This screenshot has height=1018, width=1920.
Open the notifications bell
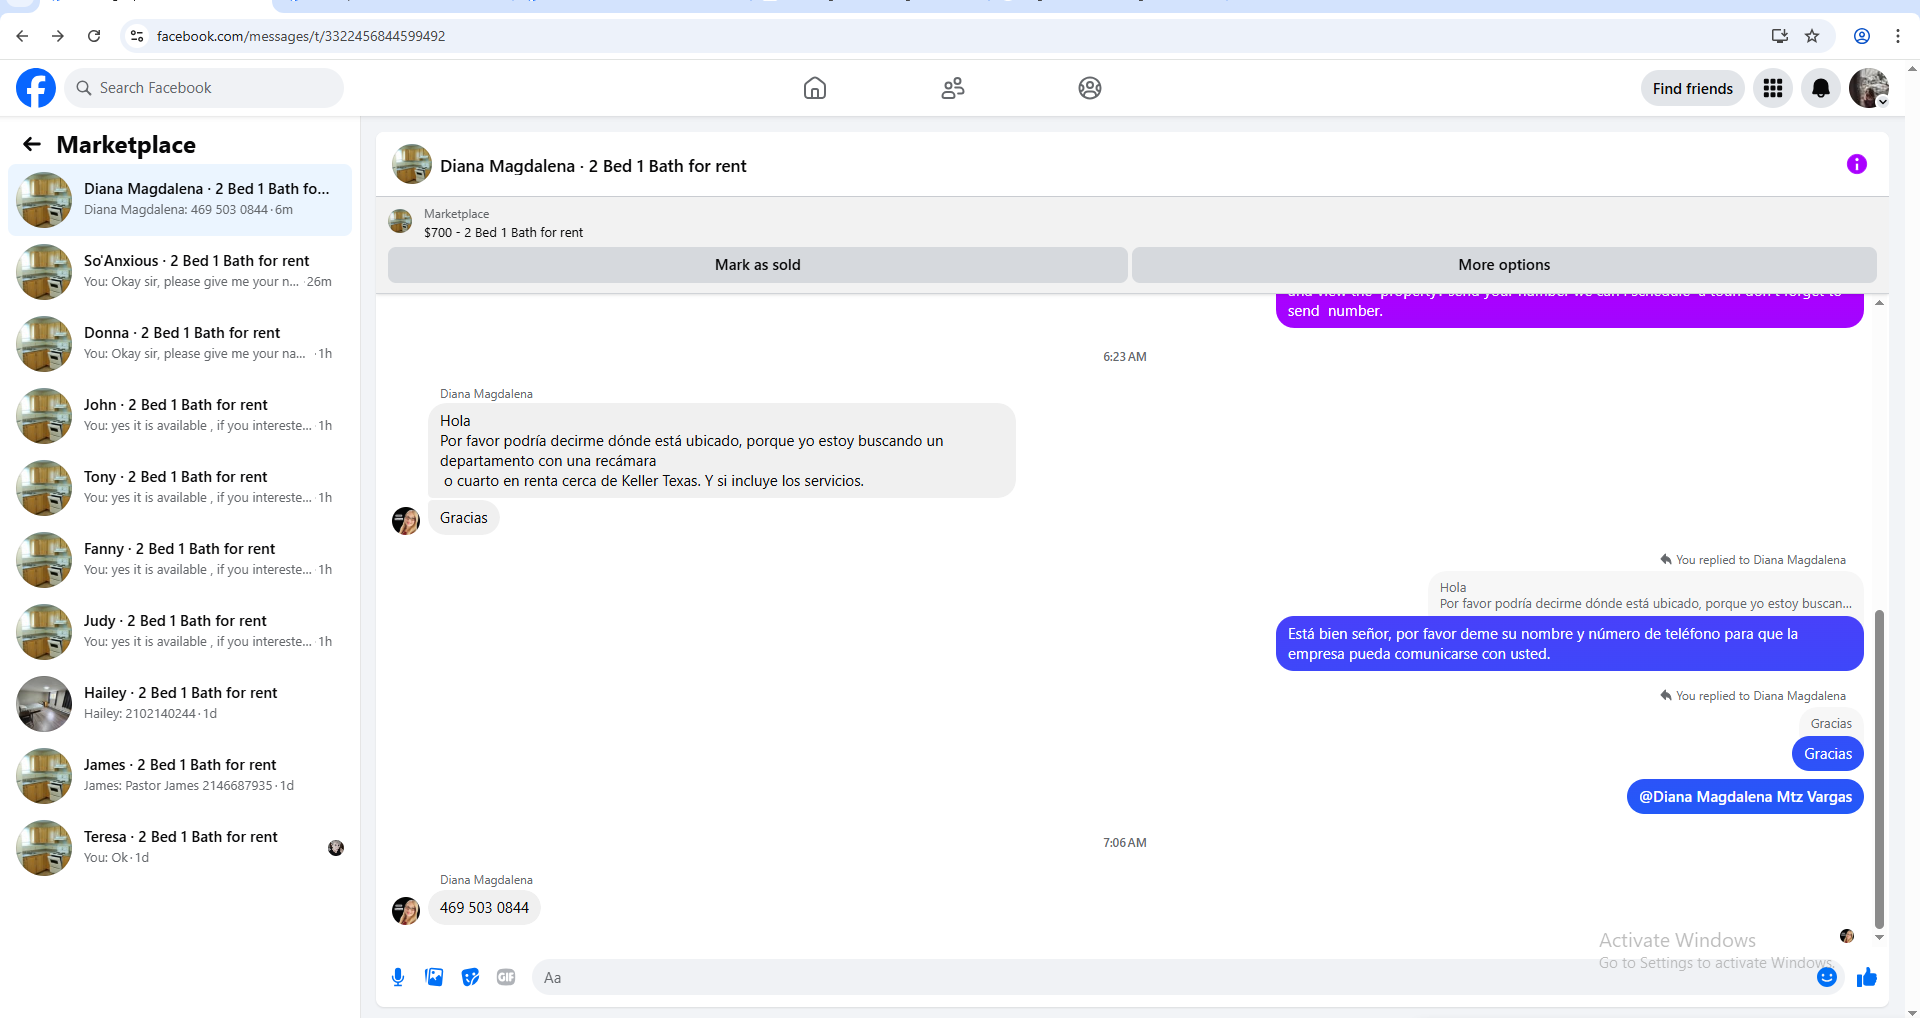[1821, 88]
